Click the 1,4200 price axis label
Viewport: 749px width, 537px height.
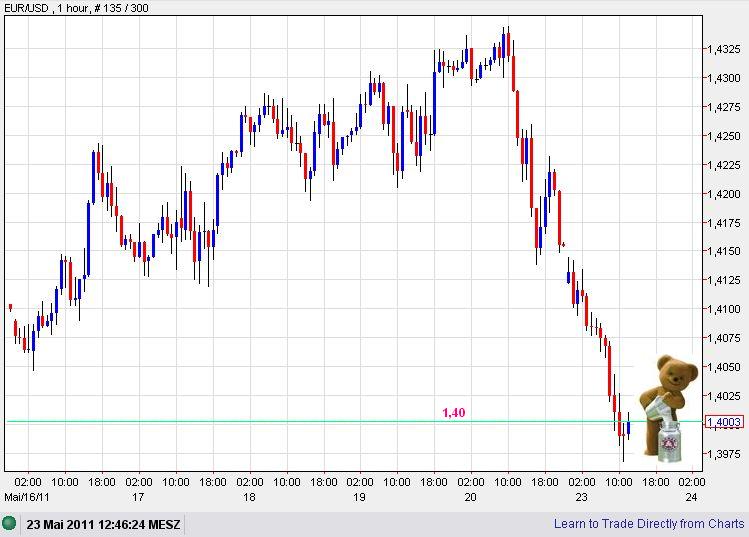[x=724, y=194]
